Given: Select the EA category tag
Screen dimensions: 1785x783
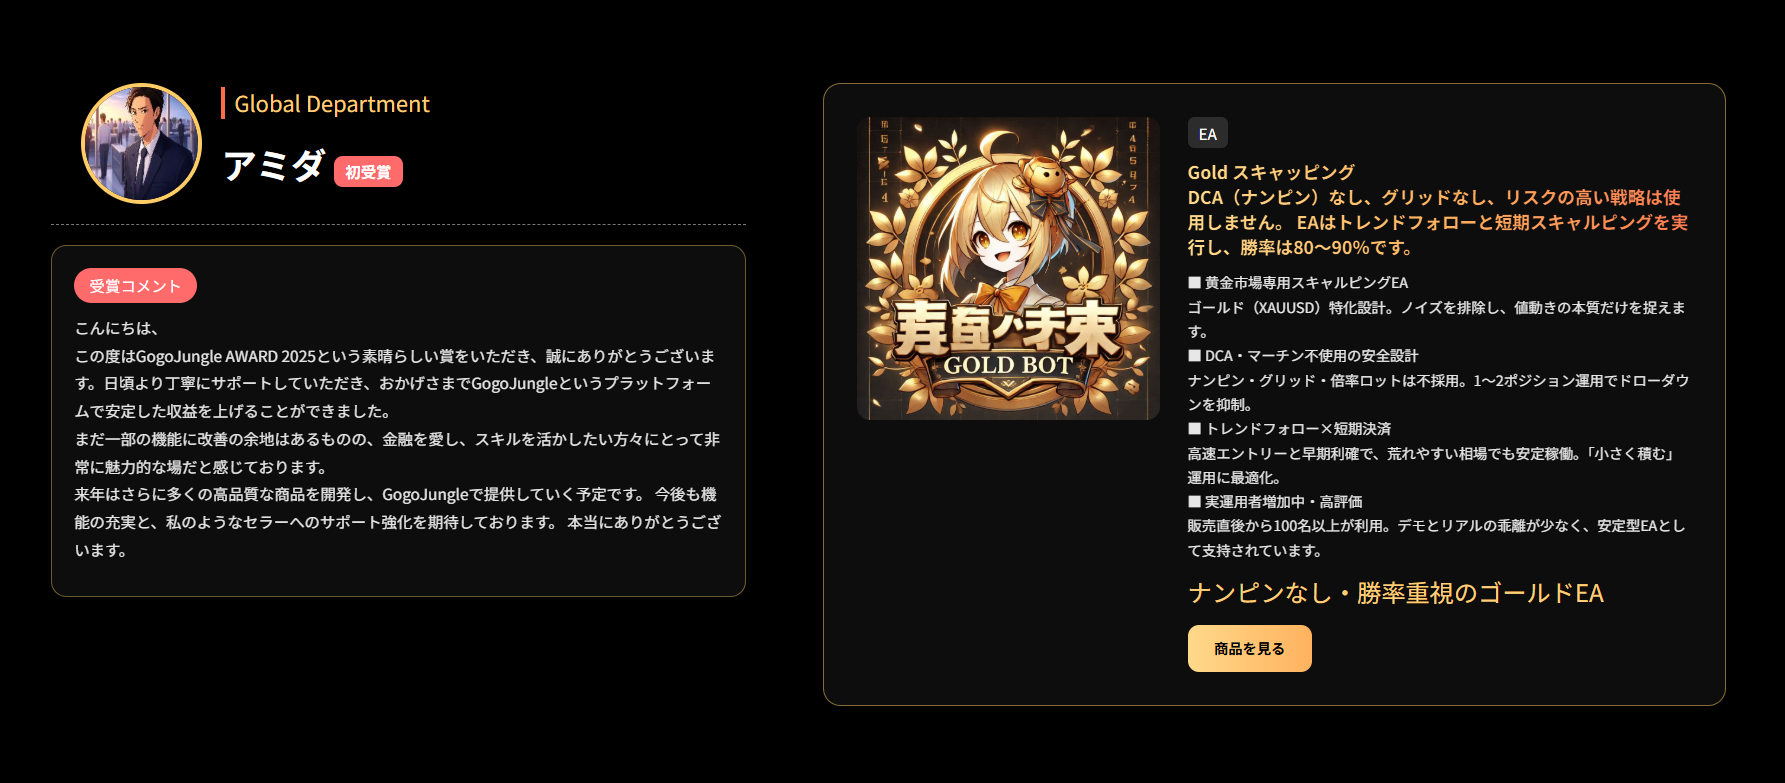Looking at the screenshot, I should [1207, 133].
